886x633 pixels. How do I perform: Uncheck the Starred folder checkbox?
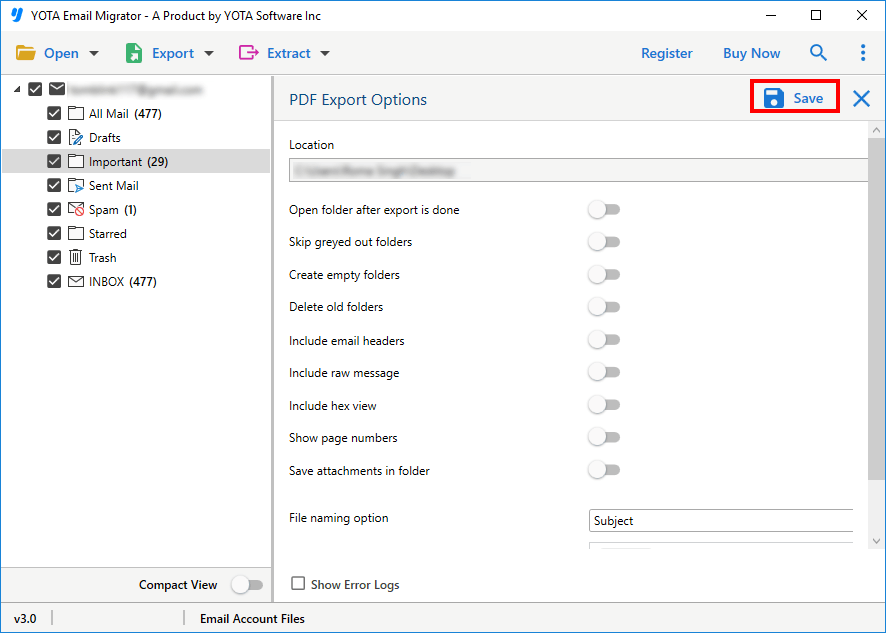coord(54,233)
